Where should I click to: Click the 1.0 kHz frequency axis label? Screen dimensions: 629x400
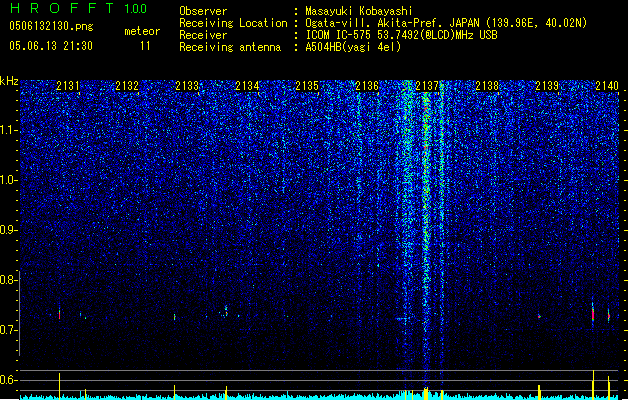point(8,180)
